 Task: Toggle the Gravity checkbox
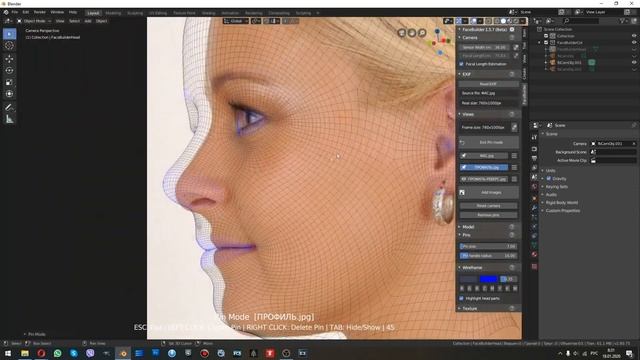(549, 178)
